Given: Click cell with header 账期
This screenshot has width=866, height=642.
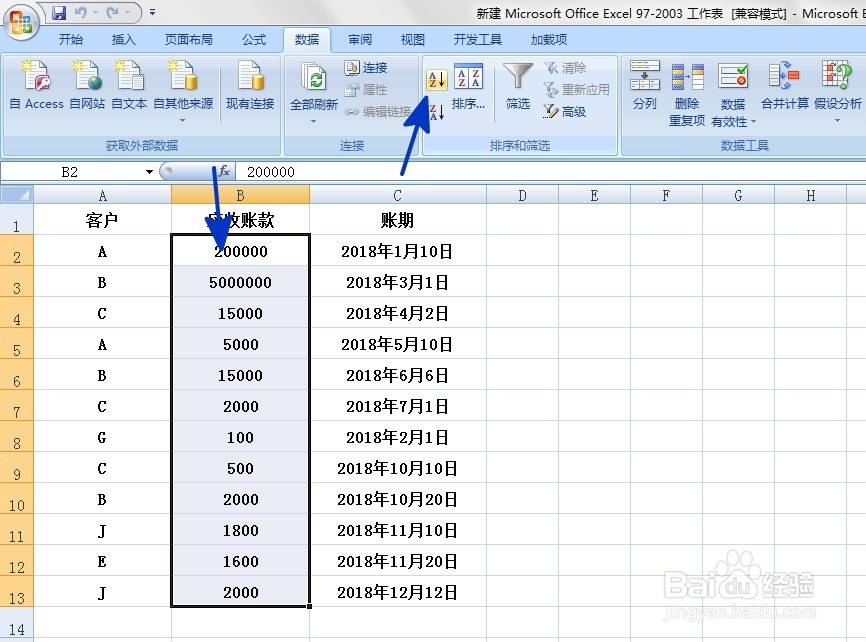Looking at the screenshot, I should 398,220.
